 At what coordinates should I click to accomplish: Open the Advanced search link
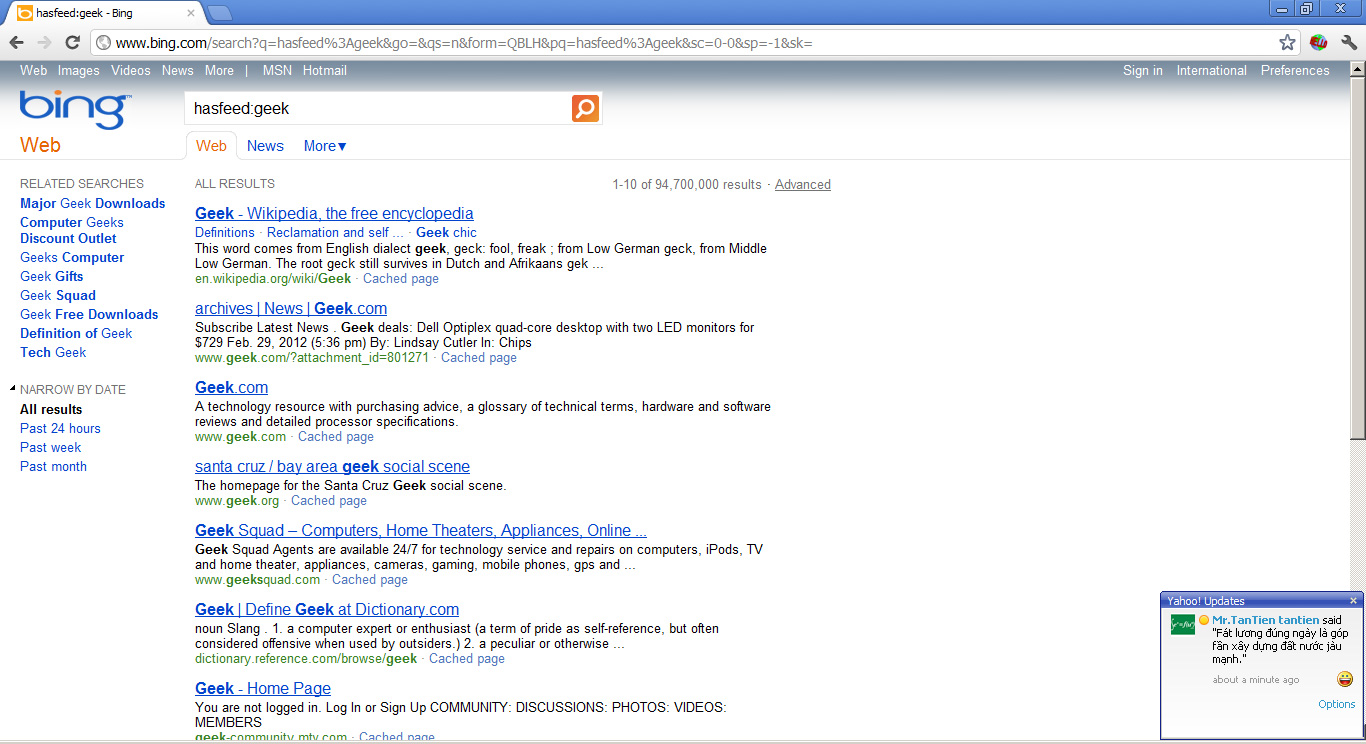tap(803, 185)
